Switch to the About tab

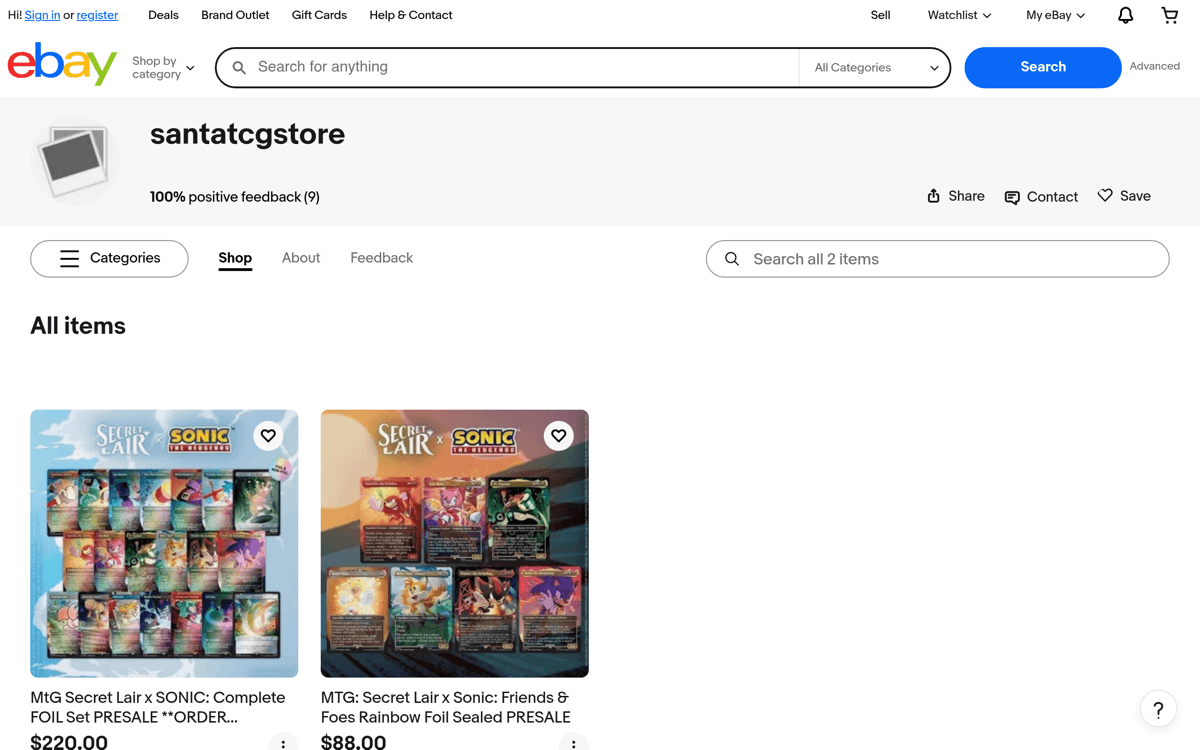[301, 258]
